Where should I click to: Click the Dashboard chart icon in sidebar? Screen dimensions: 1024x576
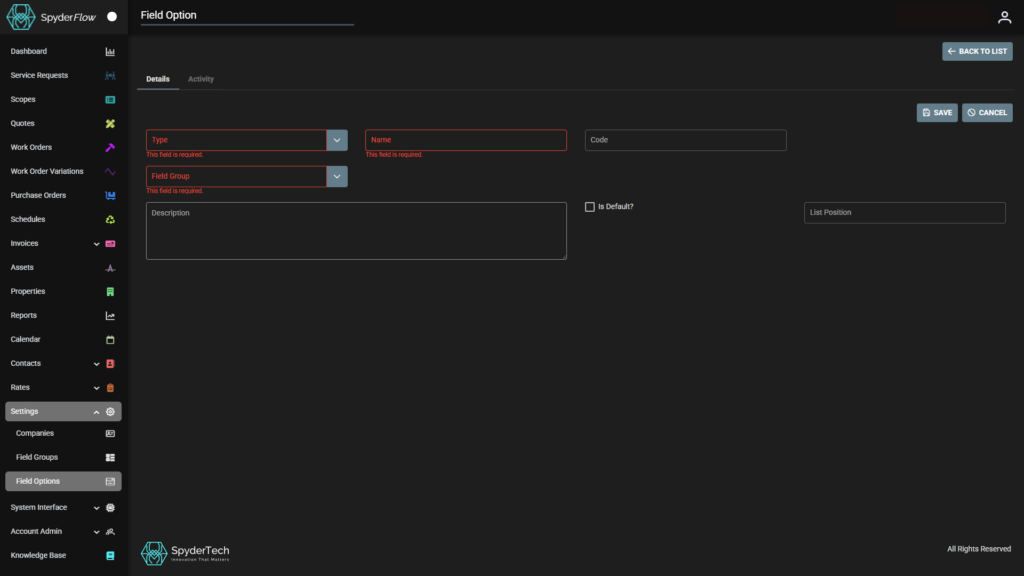click(110, 52)
